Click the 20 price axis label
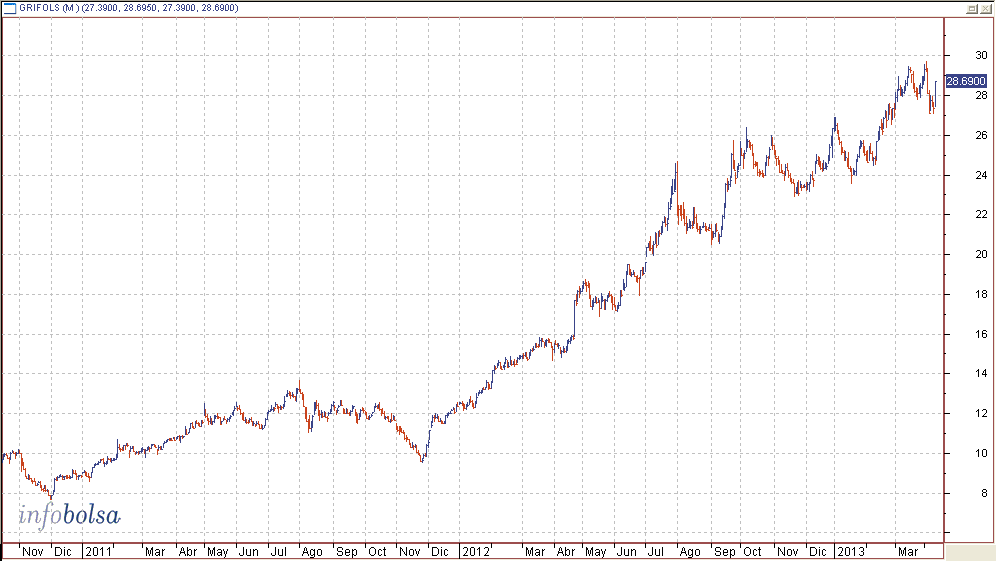 tap(981, 254)
